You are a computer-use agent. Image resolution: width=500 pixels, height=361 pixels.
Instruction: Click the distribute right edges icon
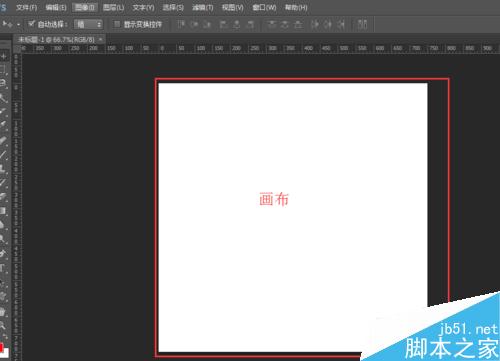pyautogui.click(x=341, y=24)
